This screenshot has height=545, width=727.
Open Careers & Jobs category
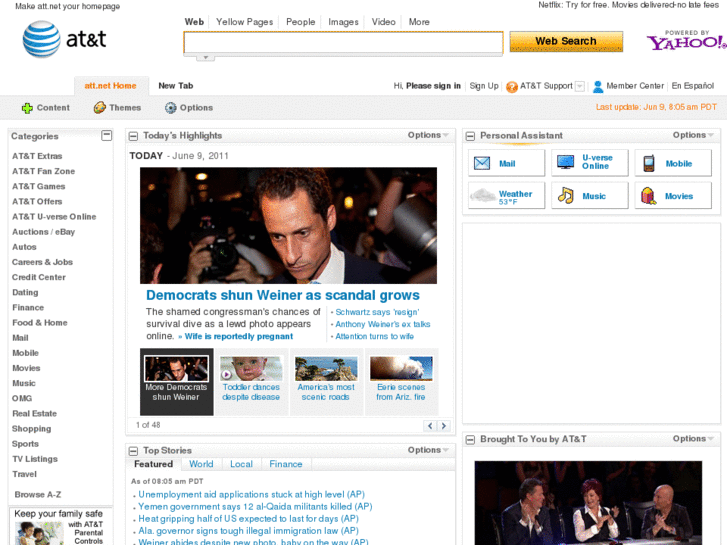pyautogui.click(x=42, y=262)
